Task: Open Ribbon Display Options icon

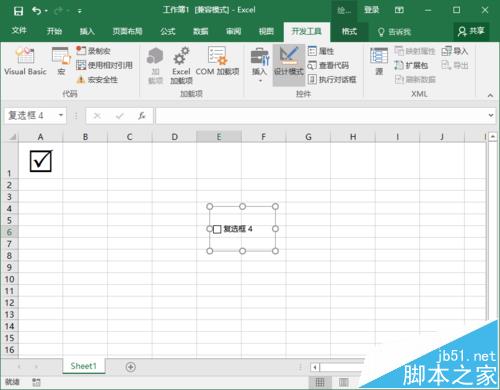Action: tap(399, 10)
